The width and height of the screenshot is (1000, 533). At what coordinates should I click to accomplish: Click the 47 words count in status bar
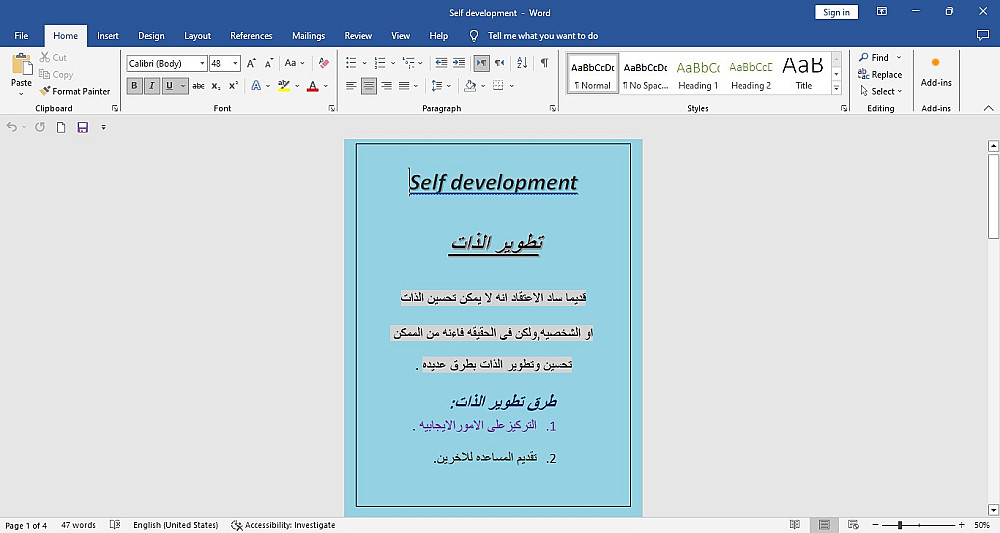click(78, 525)
